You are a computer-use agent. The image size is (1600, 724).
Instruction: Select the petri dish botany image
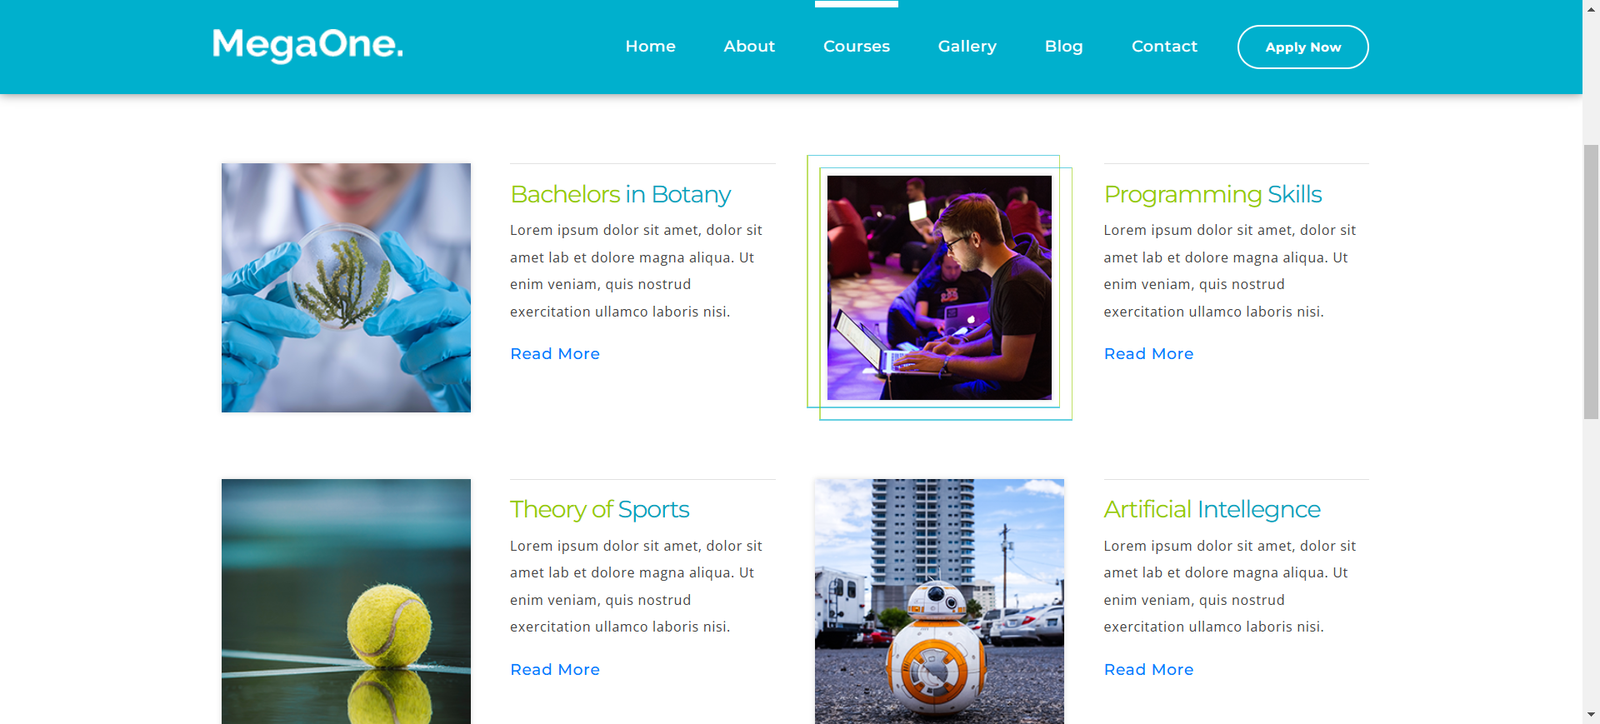click(346, 288)
